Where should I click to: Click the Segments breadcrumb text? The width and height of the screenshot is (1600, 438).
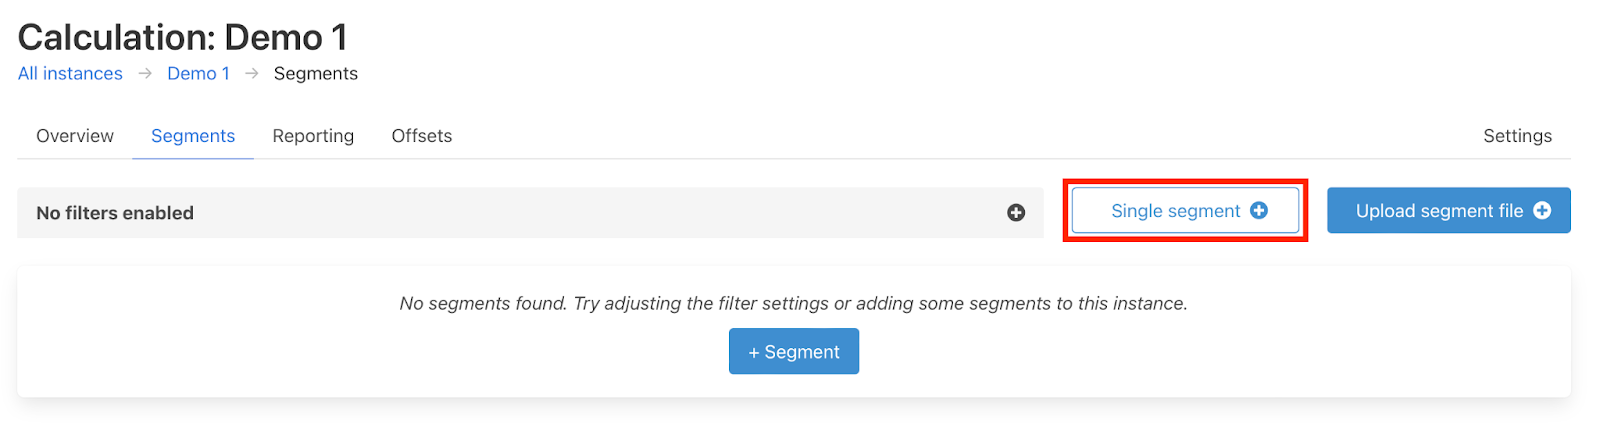(x=316, y=74)
